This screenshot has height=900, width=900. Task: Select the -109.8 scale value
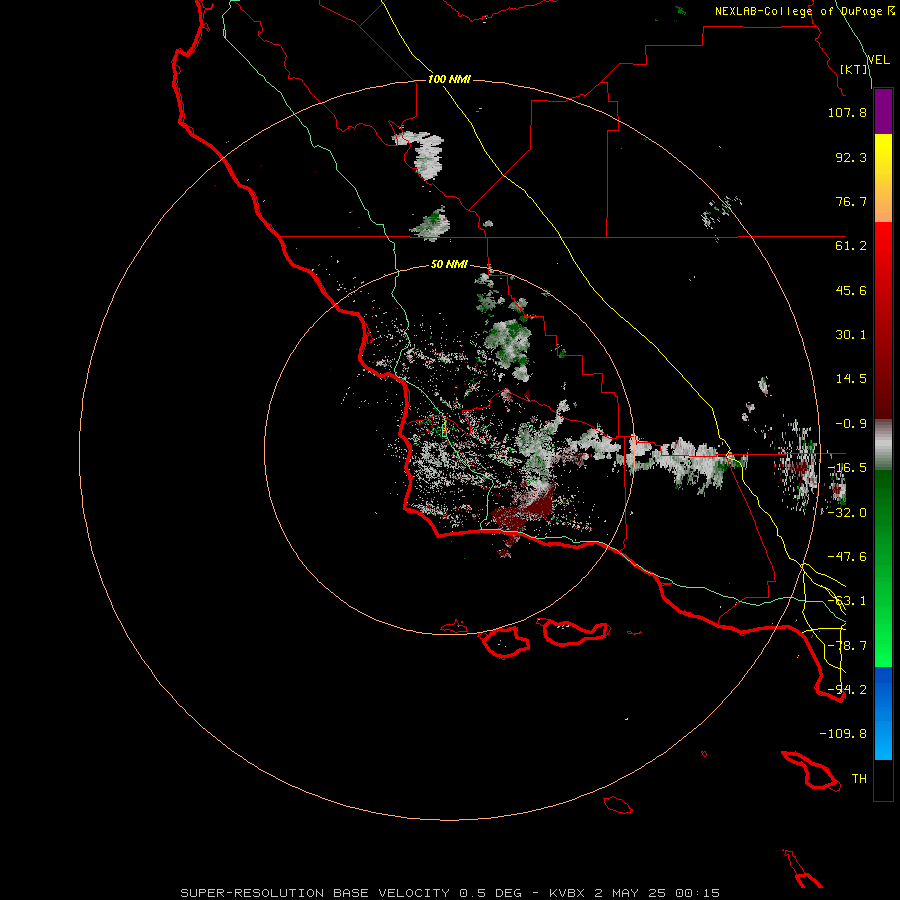point(843,734)
